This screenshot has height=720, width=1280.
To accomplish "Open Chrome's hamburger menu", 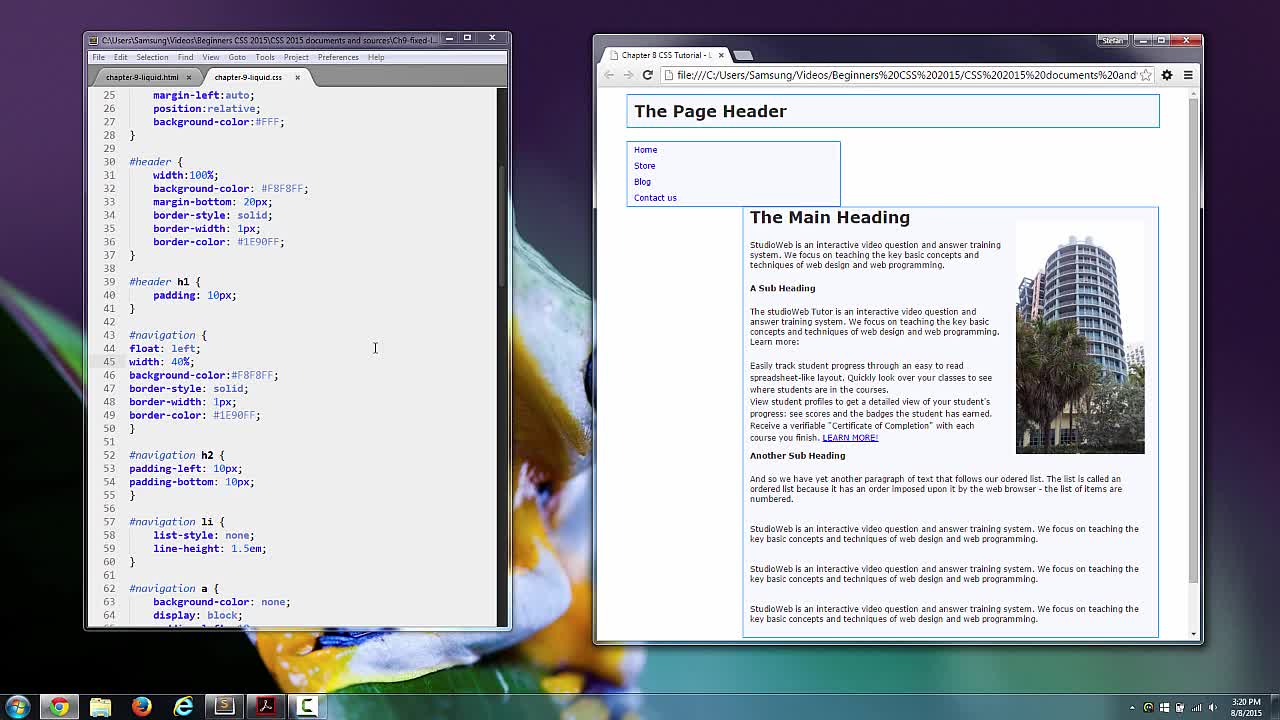I will pyautogui.click(x=1188, y=75).
